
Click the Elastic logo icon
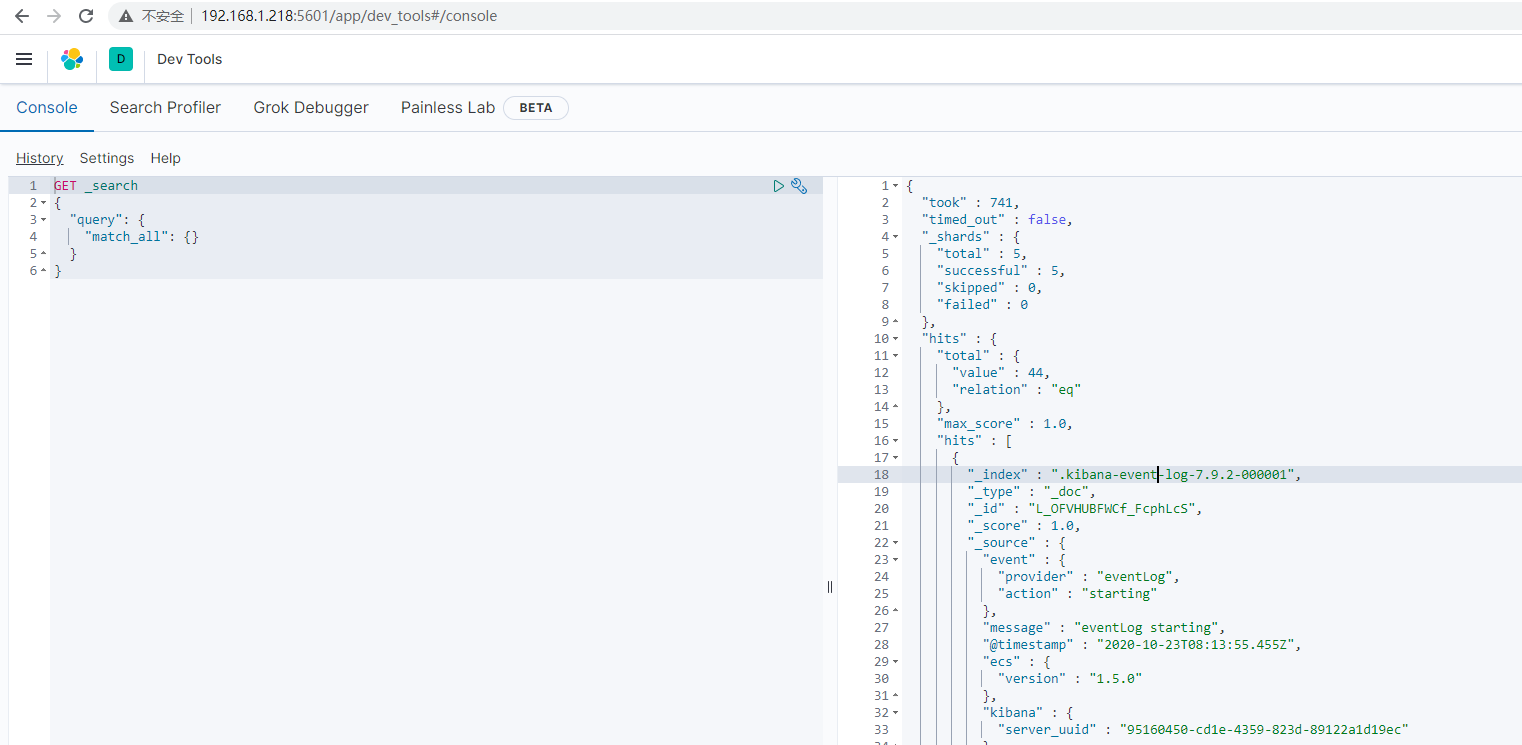tap(72, 59)
